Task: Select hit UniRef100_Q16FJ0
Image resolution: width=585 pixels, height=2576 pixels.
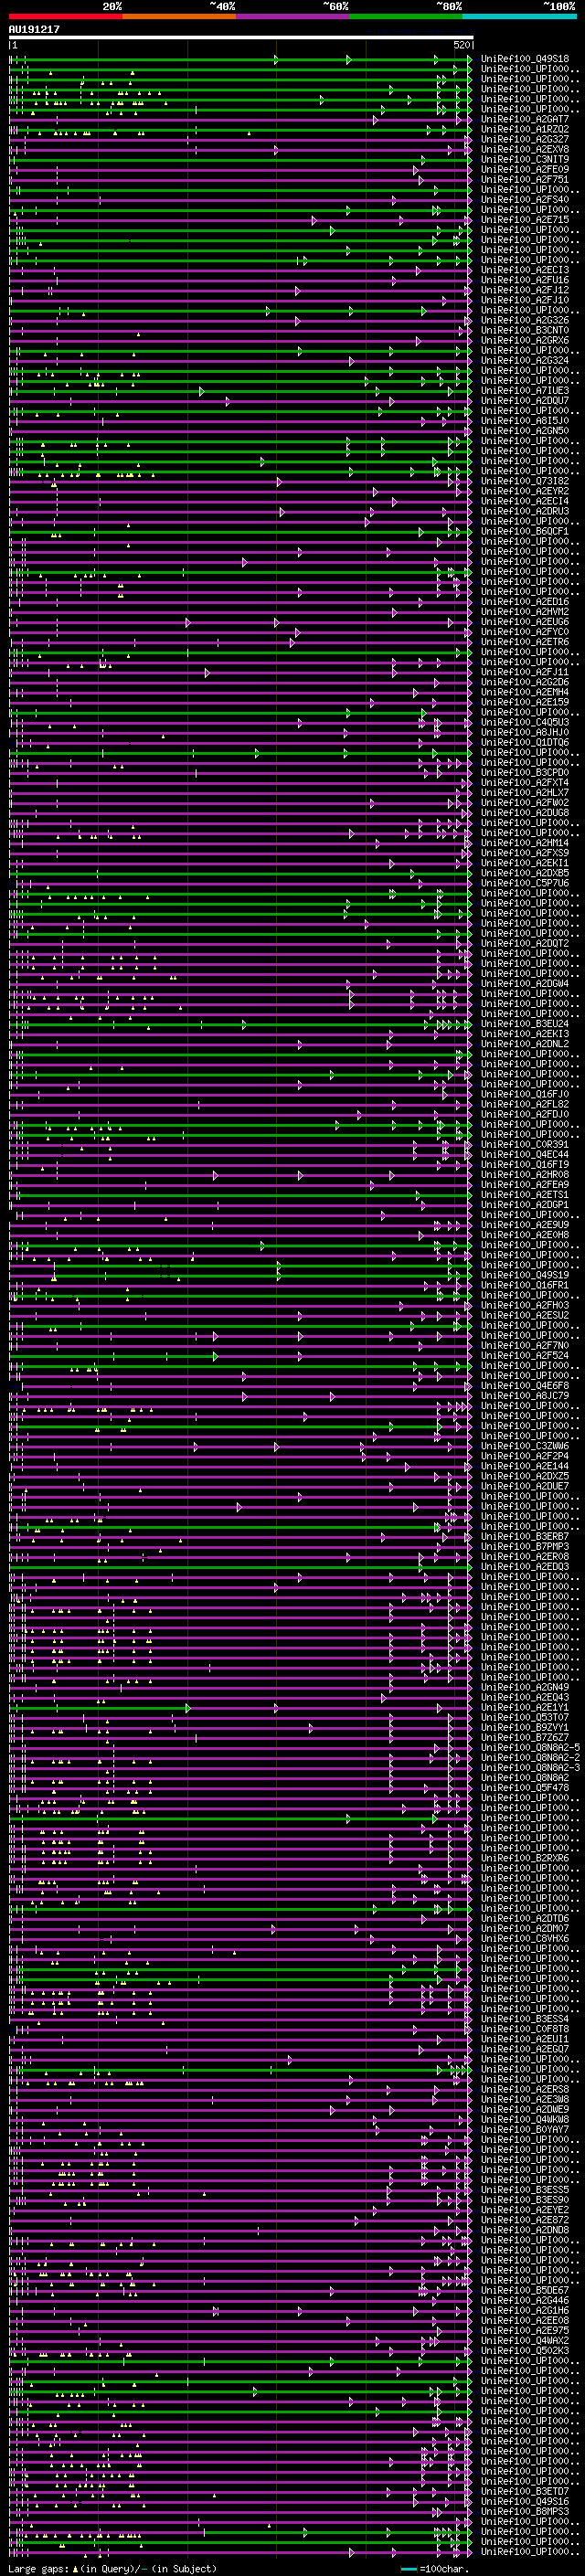Action: point(525,1094)
